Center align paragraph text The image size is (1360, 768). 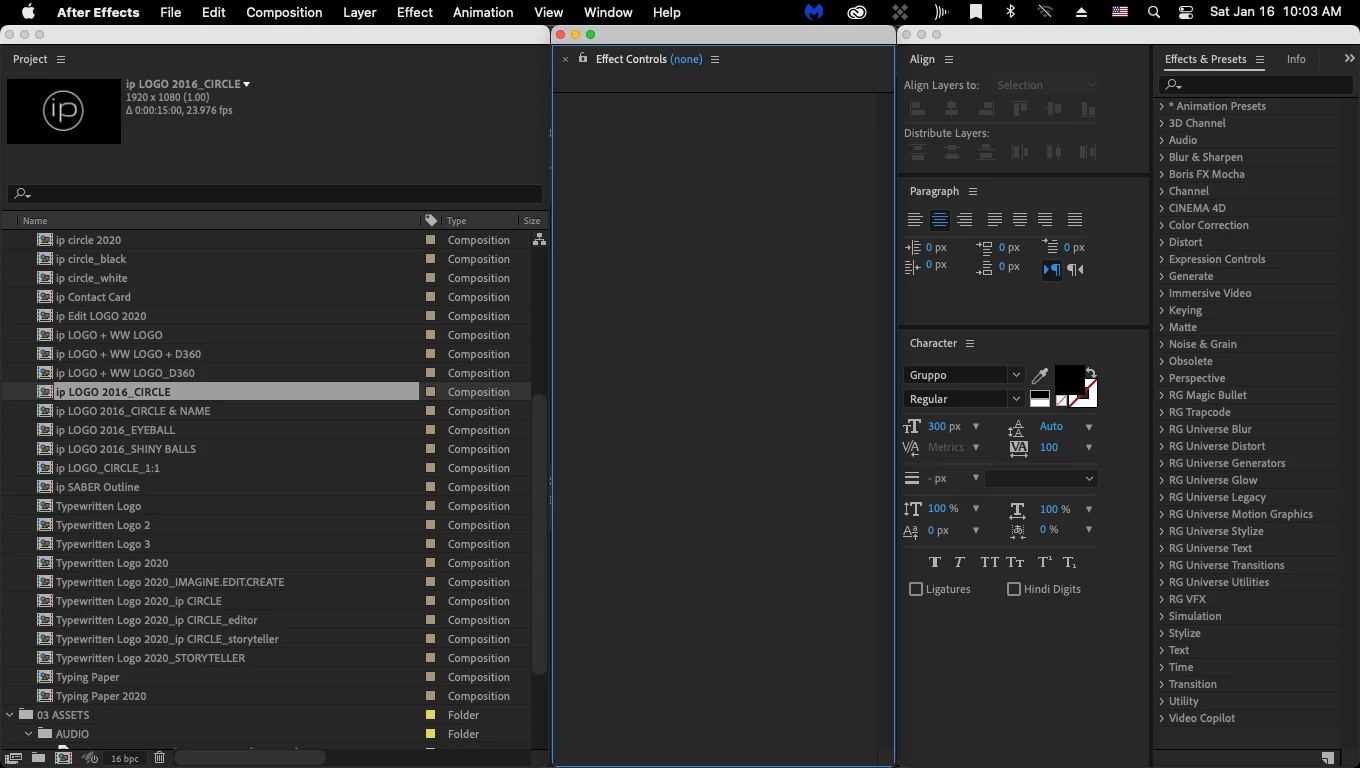click(940, 220)
